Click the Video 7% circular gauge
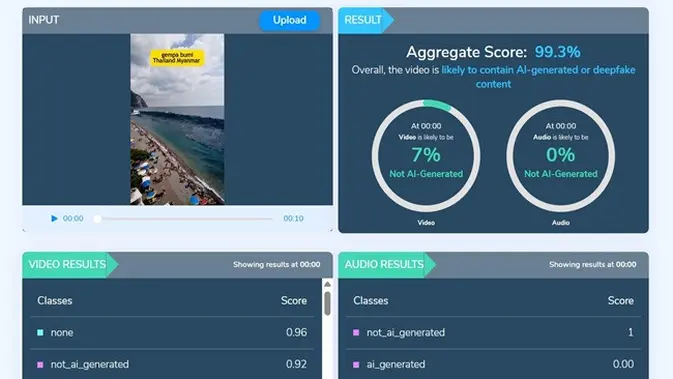 point(426,155)
